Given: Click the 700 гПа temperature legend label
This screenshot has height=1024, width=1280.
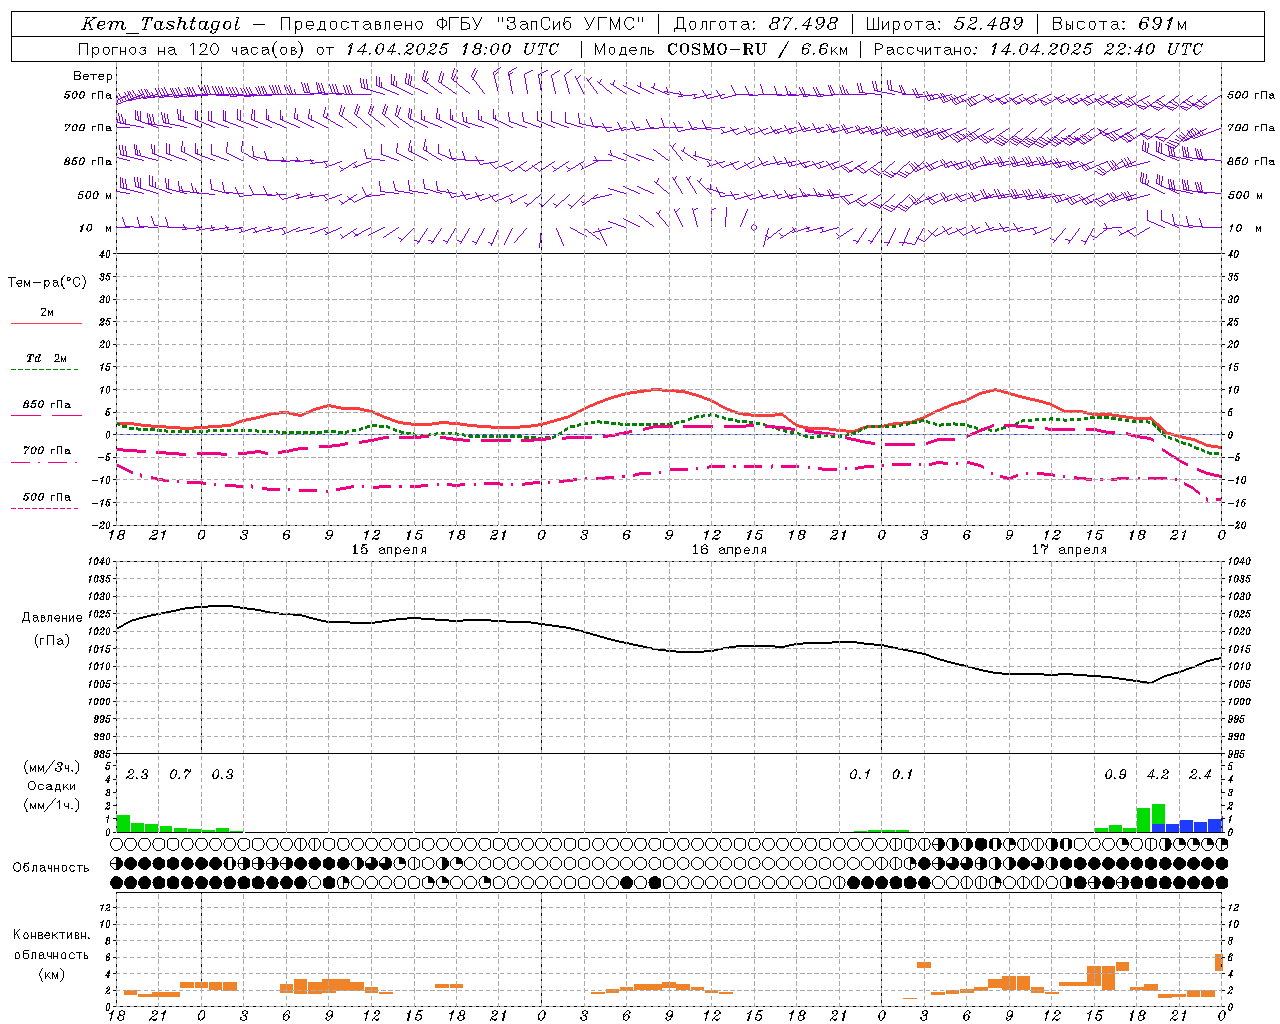Looking at the screenshot, I should click(x=47, y=450).
